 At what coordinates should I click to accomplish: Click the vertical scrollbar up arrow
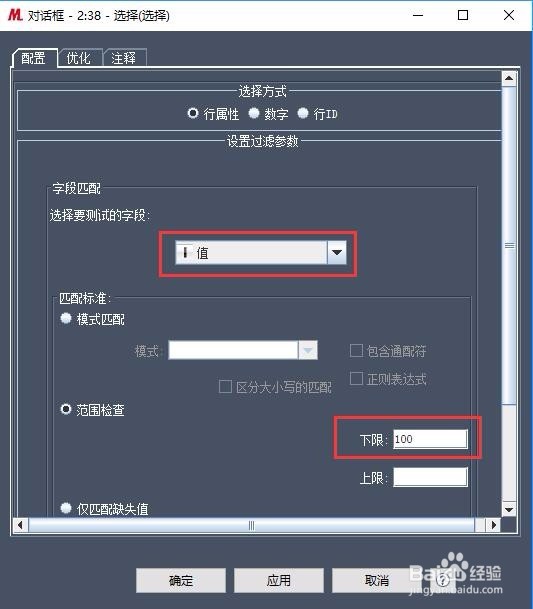pyautogui.click(x=509, y=79)
